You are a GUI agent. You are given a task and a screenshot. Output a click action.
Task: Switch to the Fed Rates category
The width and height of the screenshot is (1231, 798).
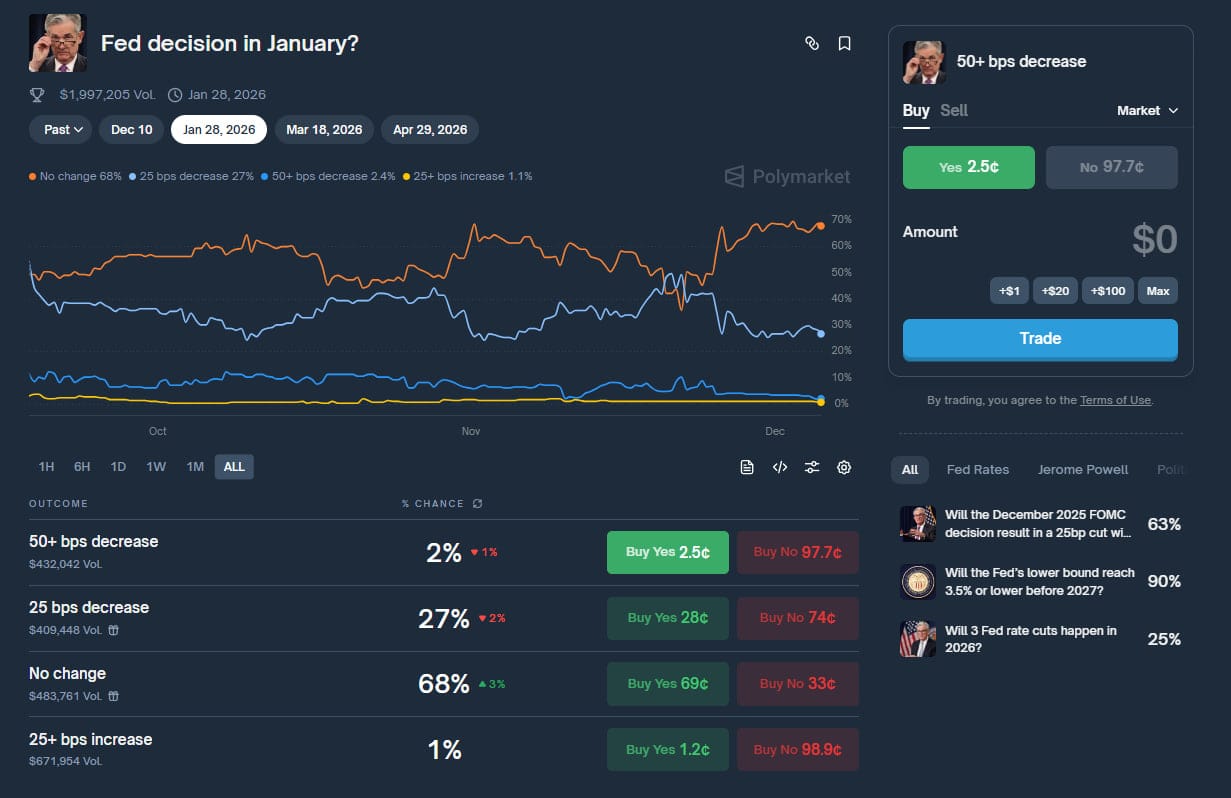(x=978, y=469)
